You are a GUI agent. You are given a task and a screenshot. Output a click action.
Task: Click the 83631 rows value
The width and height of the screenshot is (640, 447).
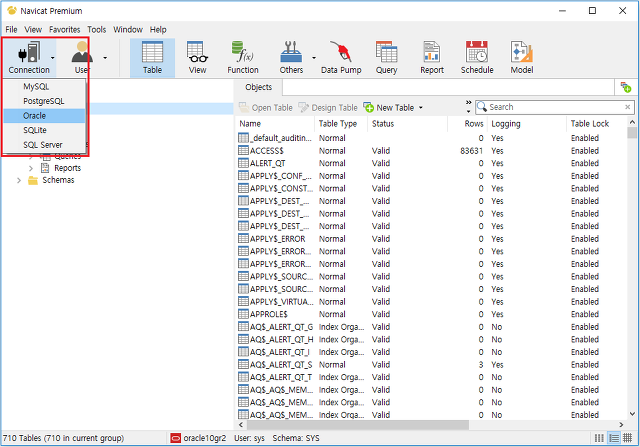[471, 151]
